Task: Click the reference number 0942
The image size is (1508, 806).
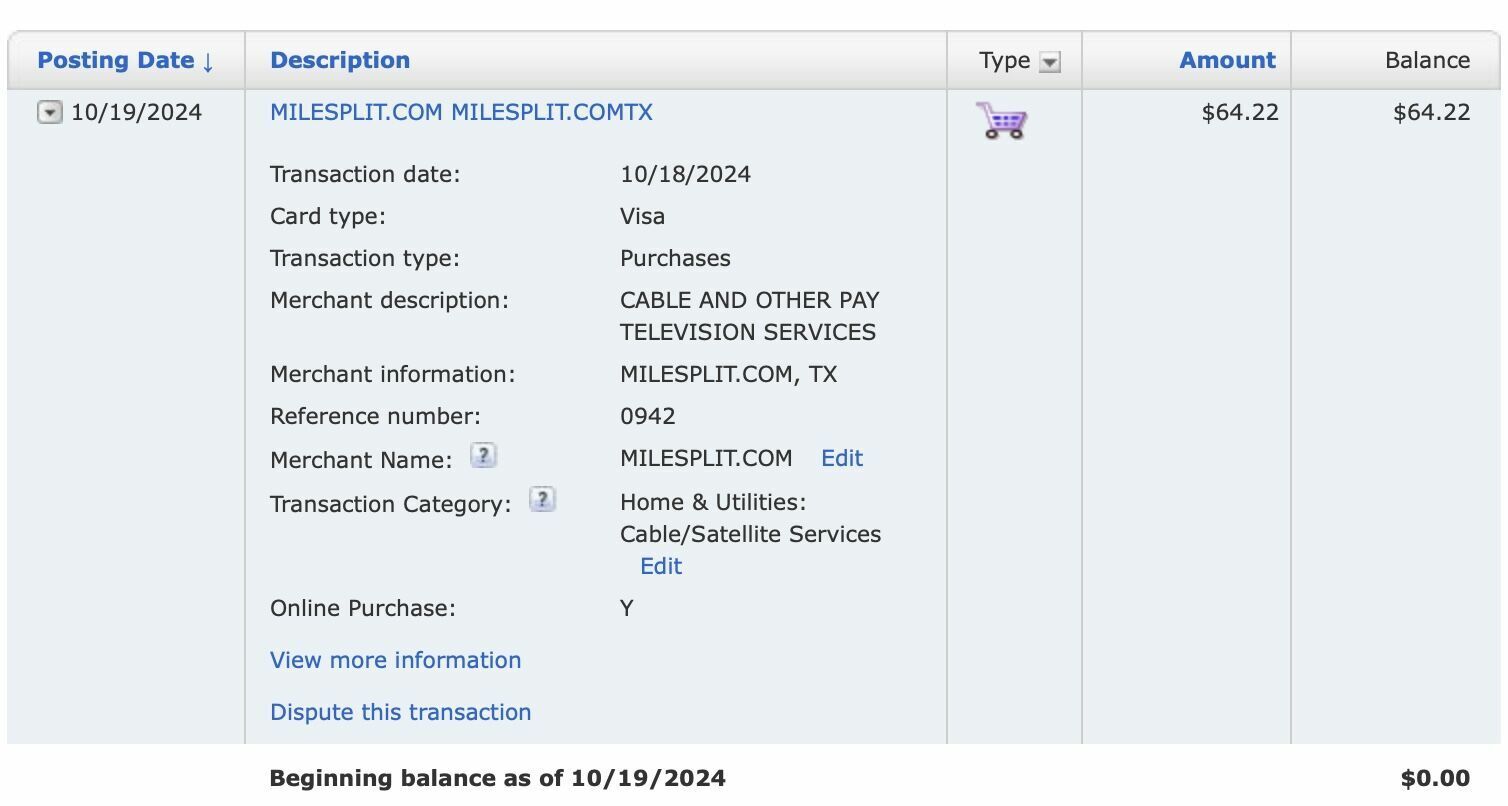Action: coord(647,416)
